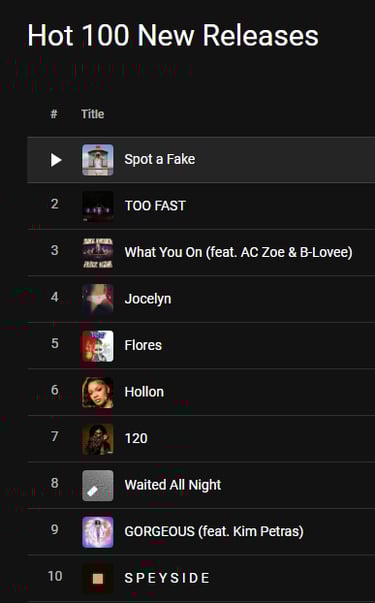Open What You On album artwork
Image resolution: width=375 pixels, height=603 pixels.
(x=98, y=253)
